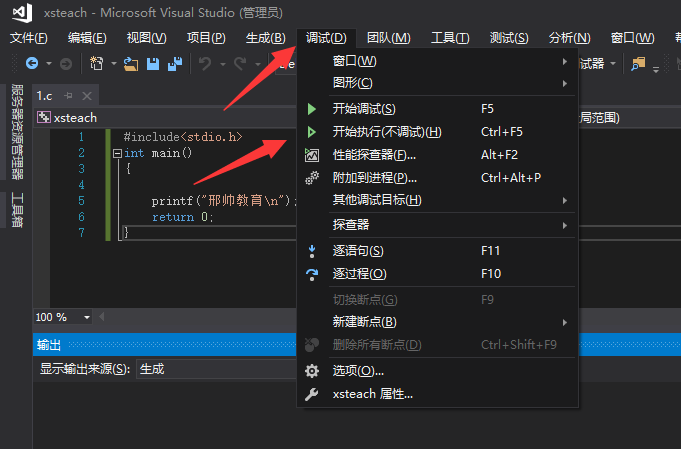Screen dimensions: 681x449
Task: Select 逐语句(S) step into menu item
Action: pyautogui.click(x=358, y=251)
